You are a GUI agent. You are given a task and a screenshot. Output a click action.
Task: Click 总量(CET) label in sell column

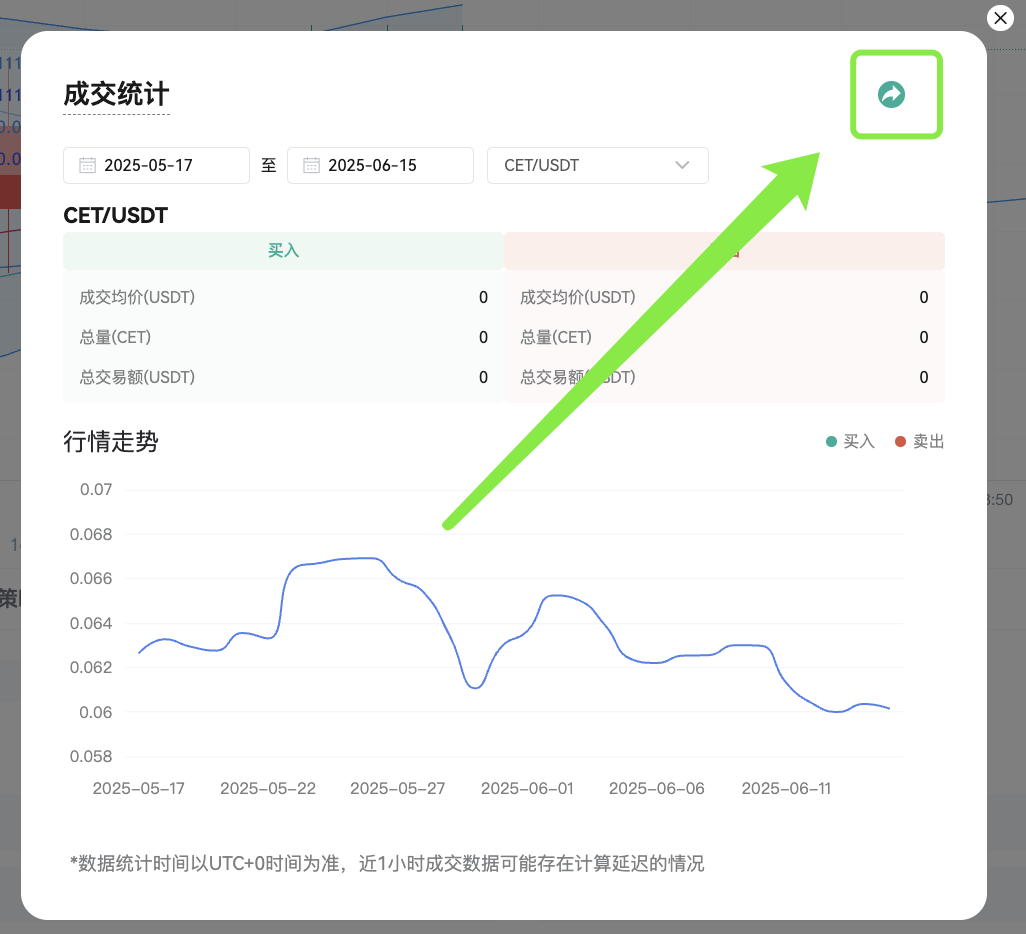(x=556, y=337)
